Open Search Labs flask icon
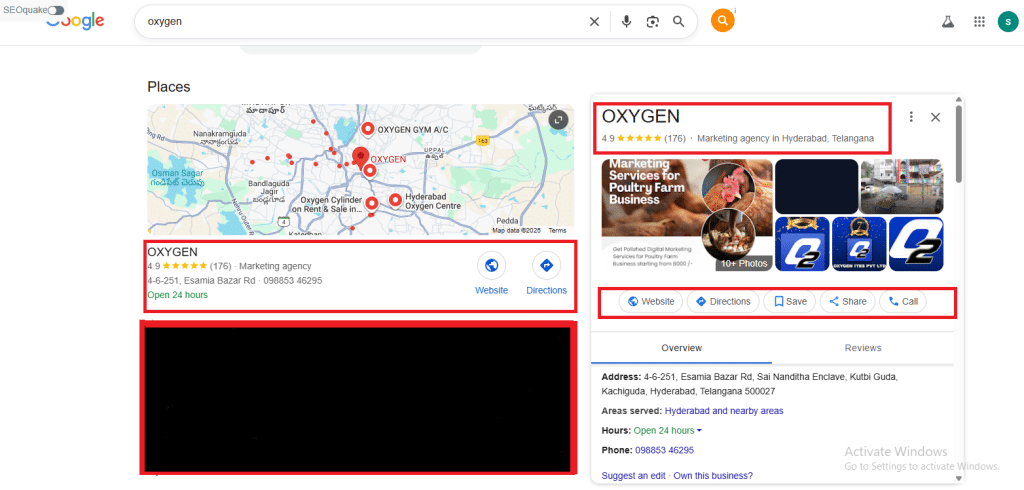 [x=947, y=21]
